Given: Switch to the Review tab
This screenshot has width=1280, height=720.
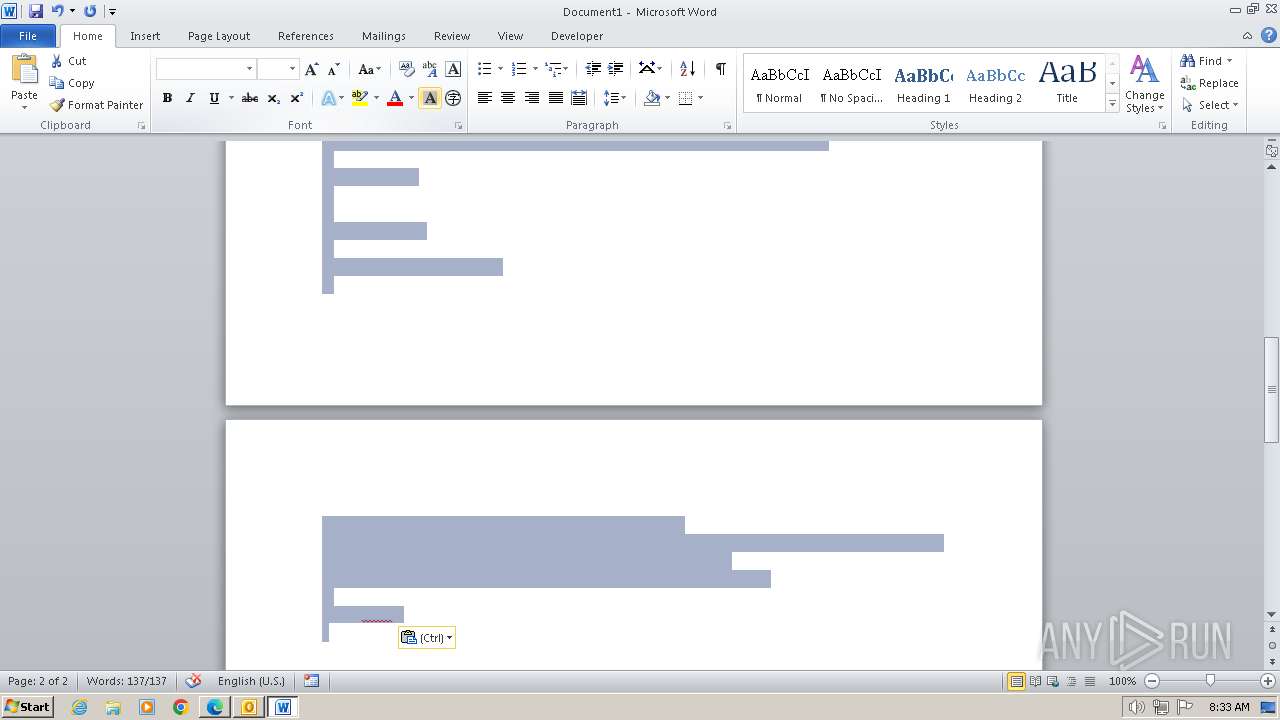Looking at the screenshot, I should point(452,36).
